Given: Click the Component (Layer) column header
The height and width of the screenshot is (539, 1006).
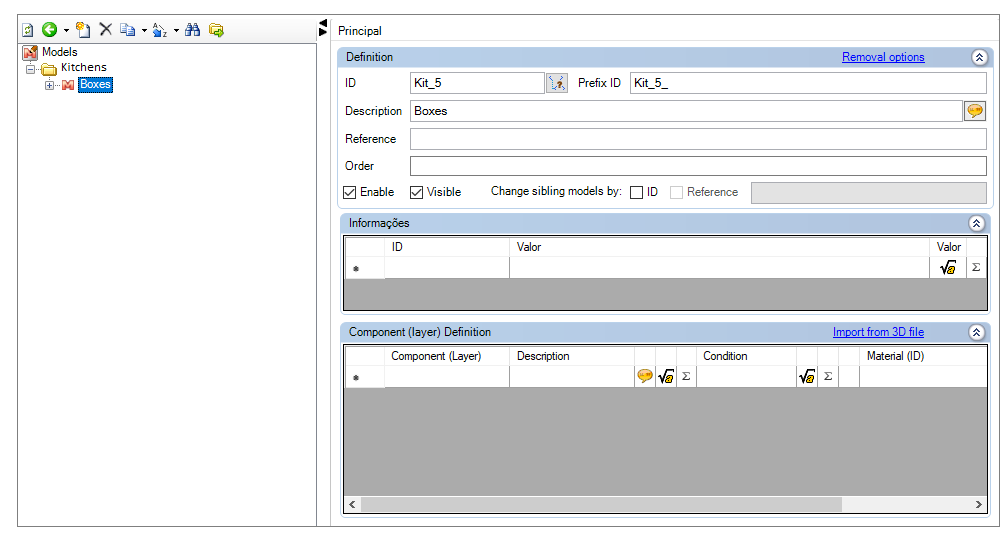Looking at the screenshot, I should pos(447,356).
